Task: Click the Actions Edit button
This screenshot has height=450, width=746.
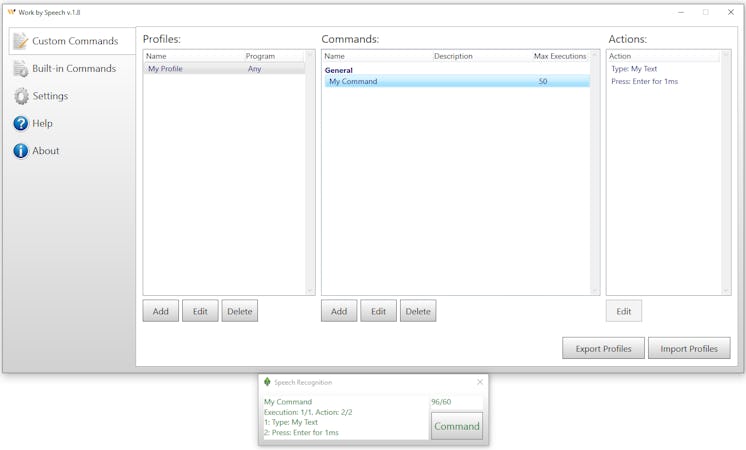Action: coord(624,311)
